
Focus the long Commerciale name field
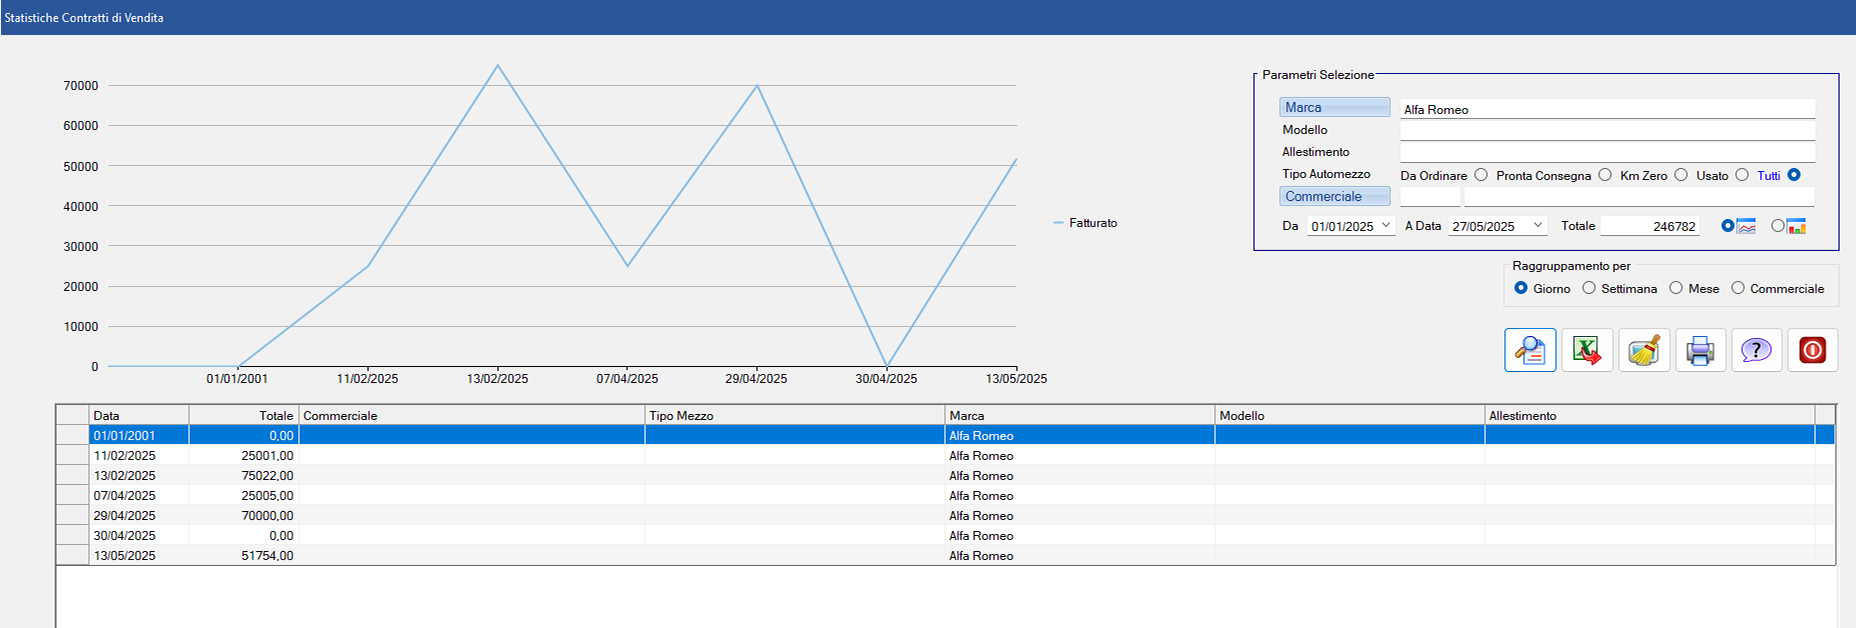(x=1639, y=197)
